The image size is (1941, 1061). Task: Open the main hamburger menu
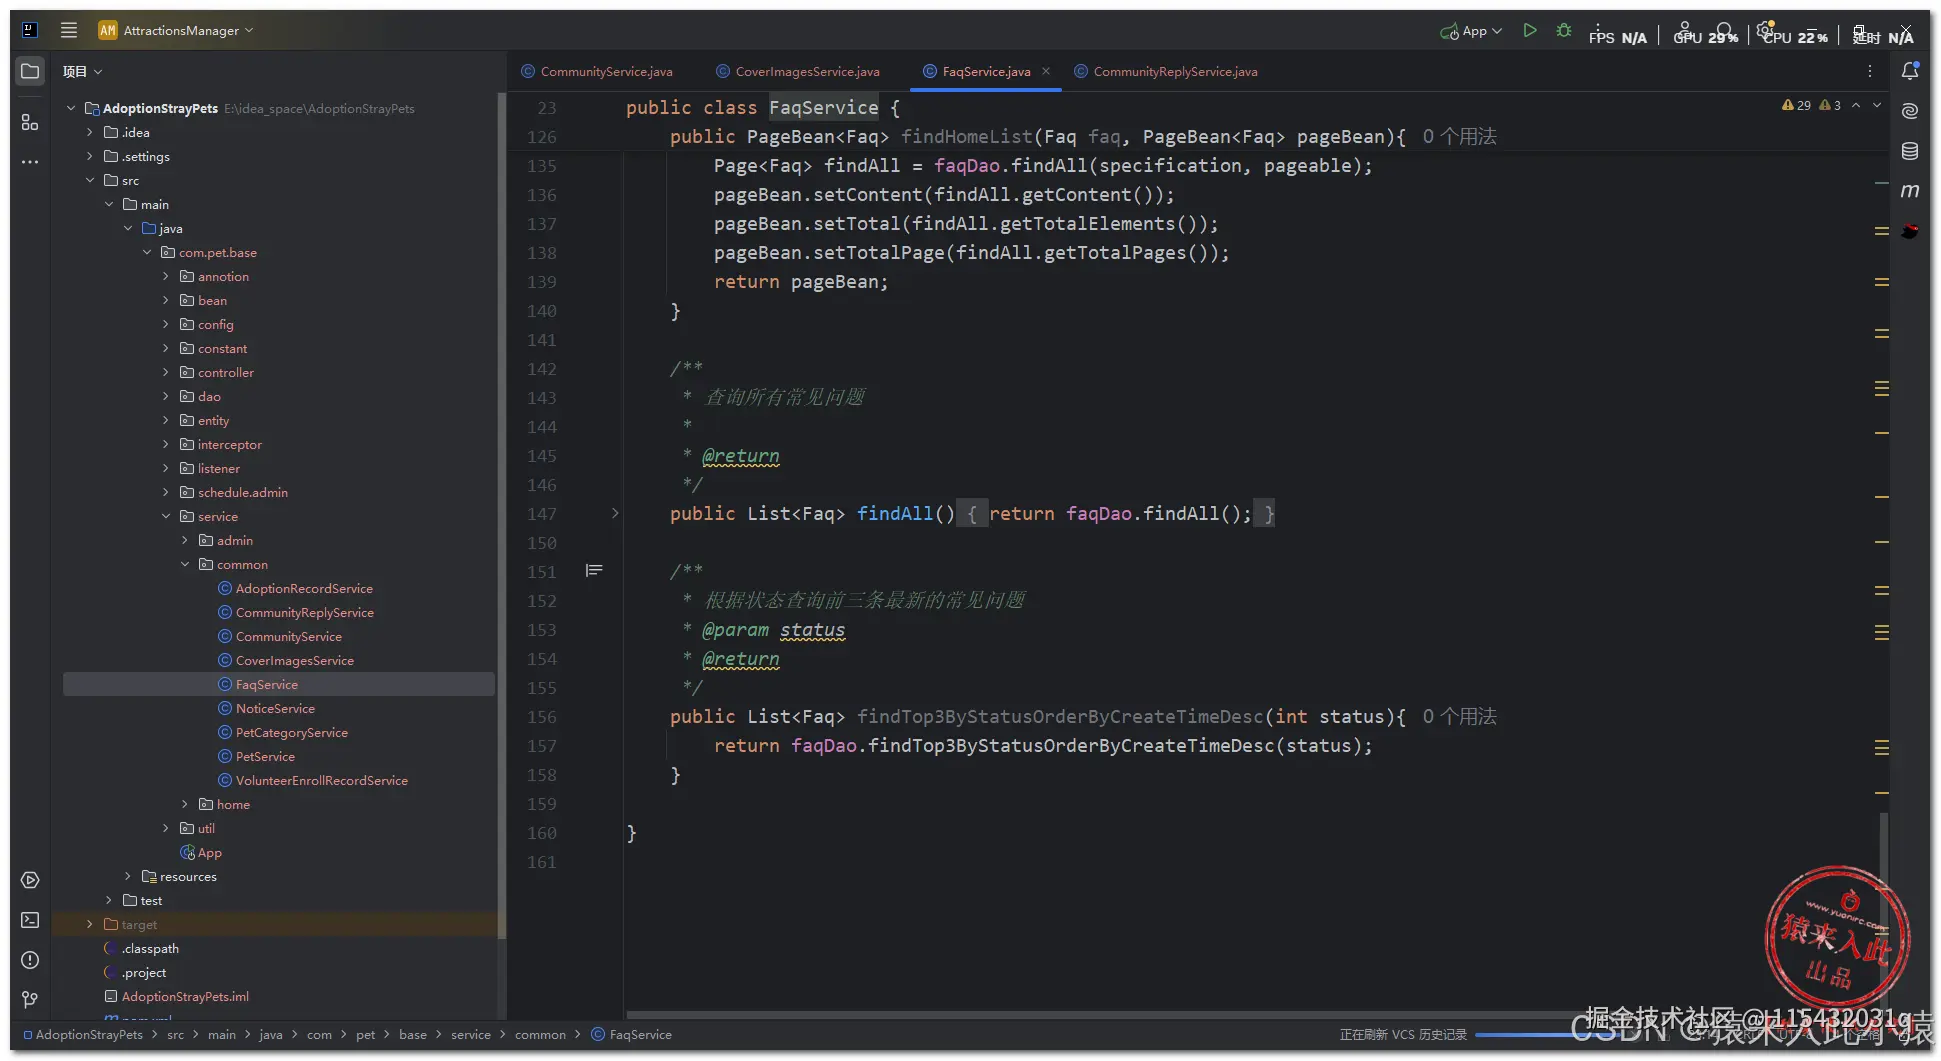point(69,30)
